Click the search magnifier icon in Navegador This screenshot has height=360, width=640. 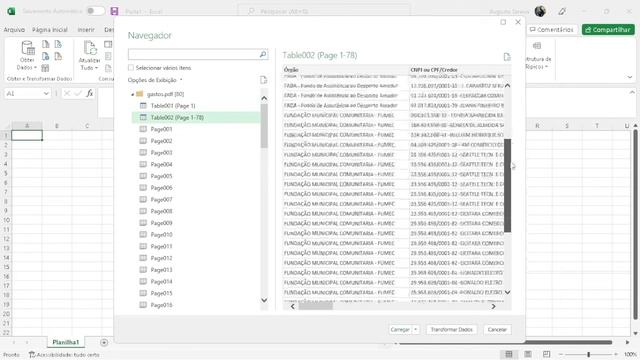coord(263,54)
